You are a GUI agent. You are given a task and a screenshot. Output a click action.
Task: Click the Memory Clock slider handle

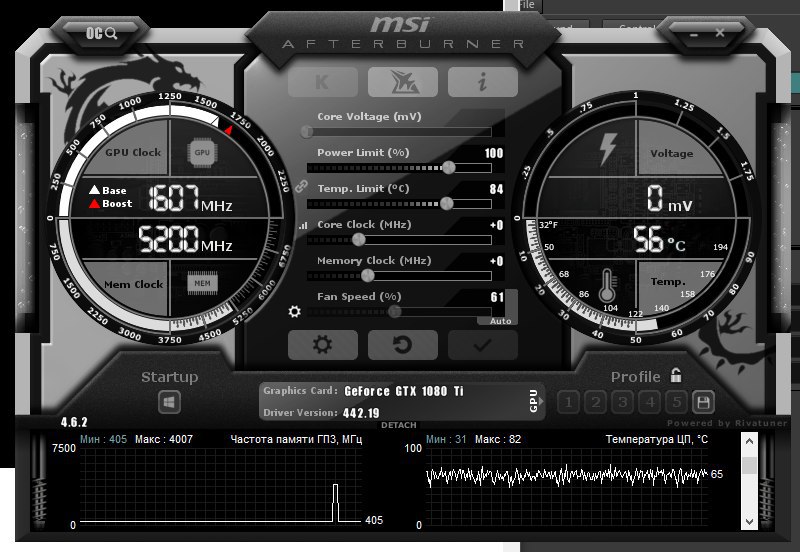point(367,275)
